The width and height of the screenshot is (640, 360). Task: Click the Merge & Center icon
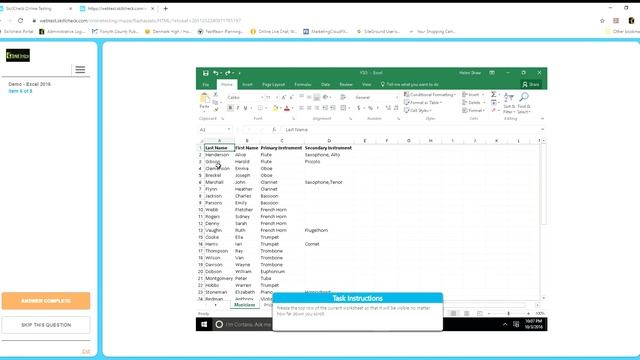click(x=343, y=108)
